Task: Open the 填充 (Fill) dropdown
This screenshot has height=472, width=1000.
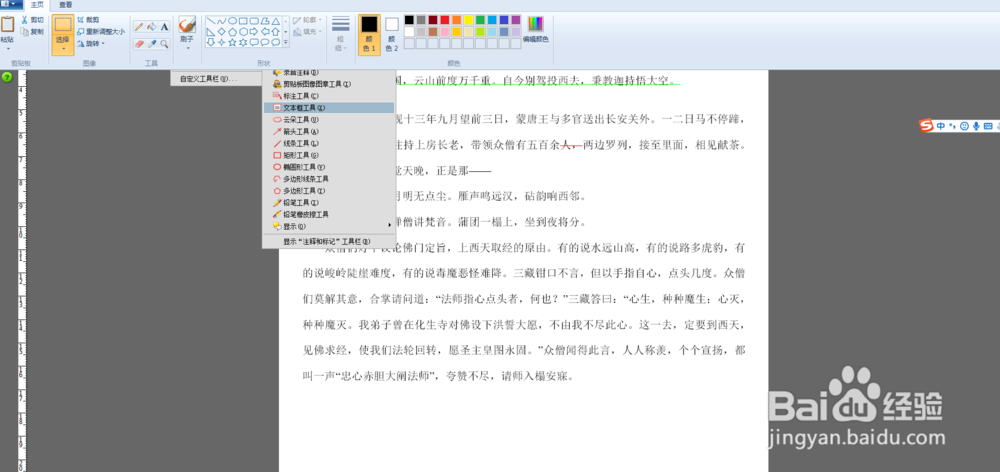Action: pos(308,31)
